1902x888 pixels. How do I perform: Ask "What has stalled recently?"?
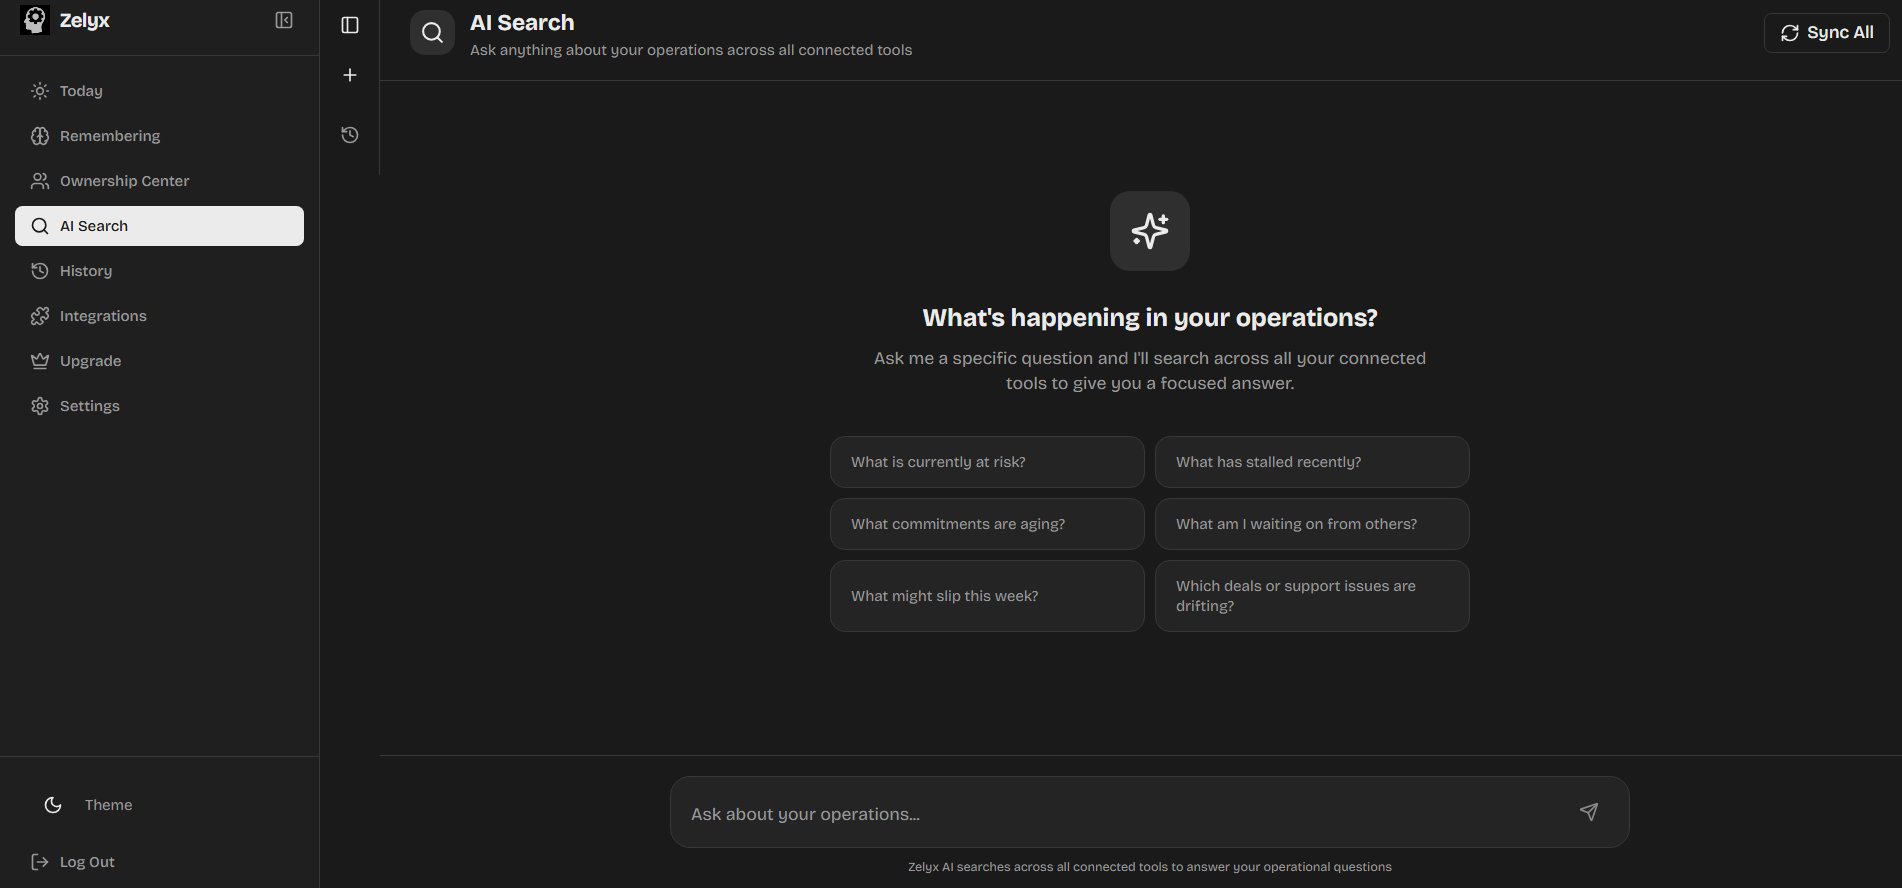[x=1312, y=462]
